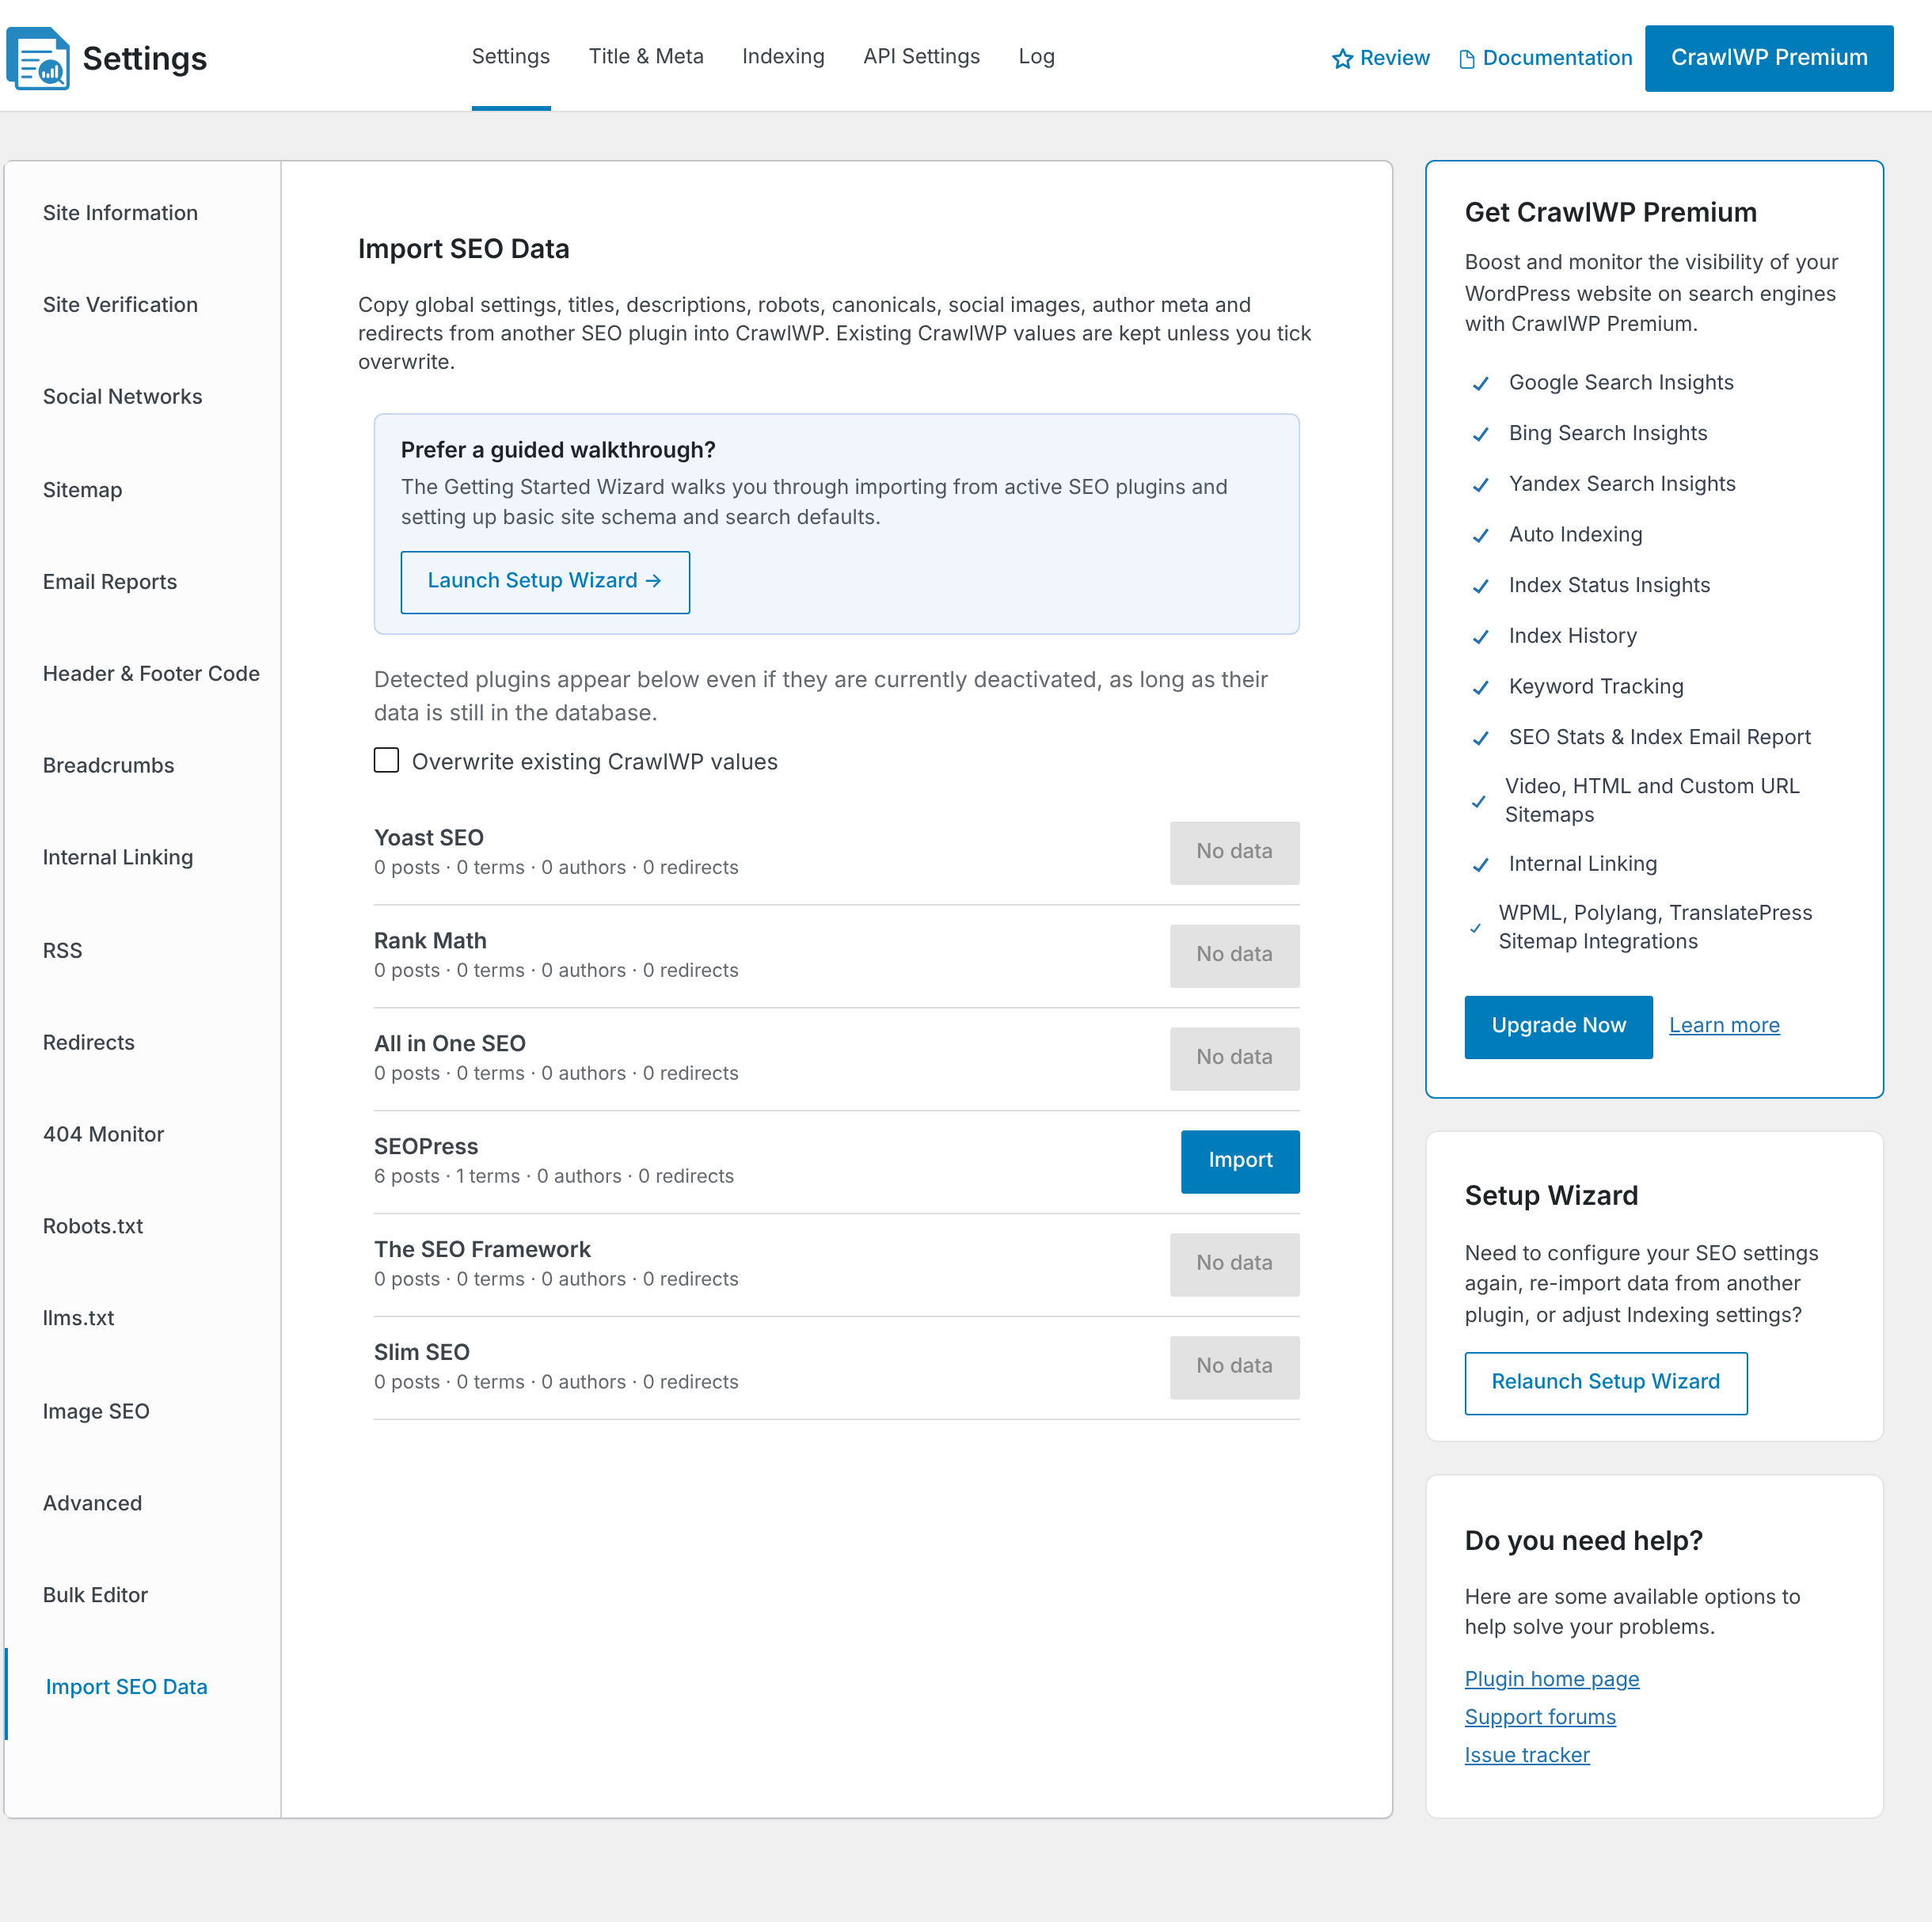This screenshot has height=1922, width=1932.
Task: Click the Documentation page icon
Action: pyautogui.click(x=1467, y=59)
